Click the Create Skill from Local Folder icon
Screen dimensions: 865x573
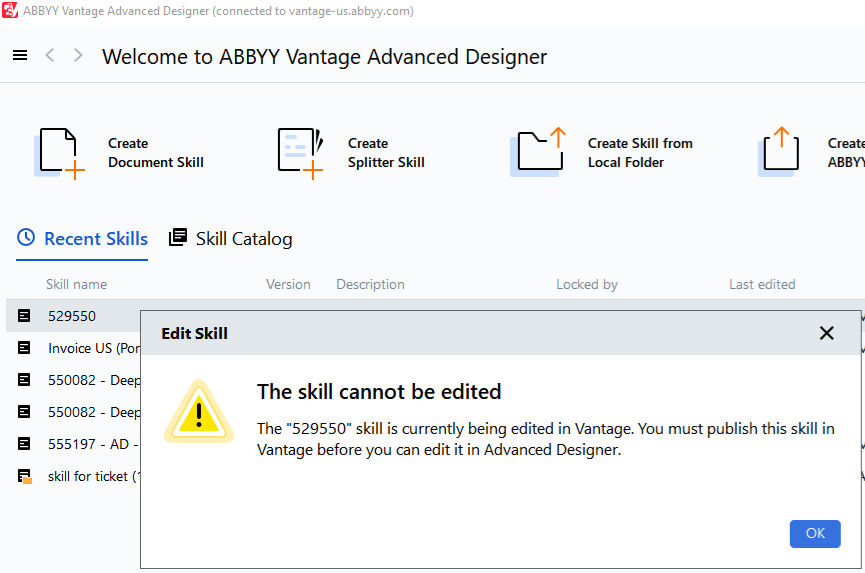point(538,152)
